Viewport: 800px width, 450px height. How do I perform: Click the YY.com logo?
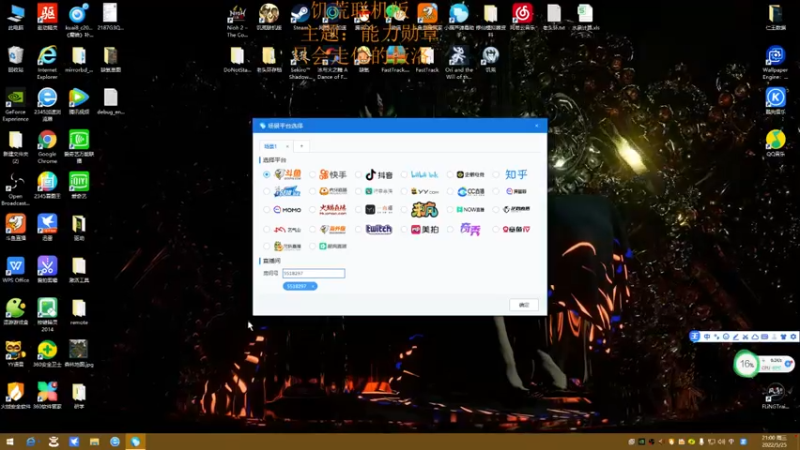pyautogui.click(x=424, y=191)
